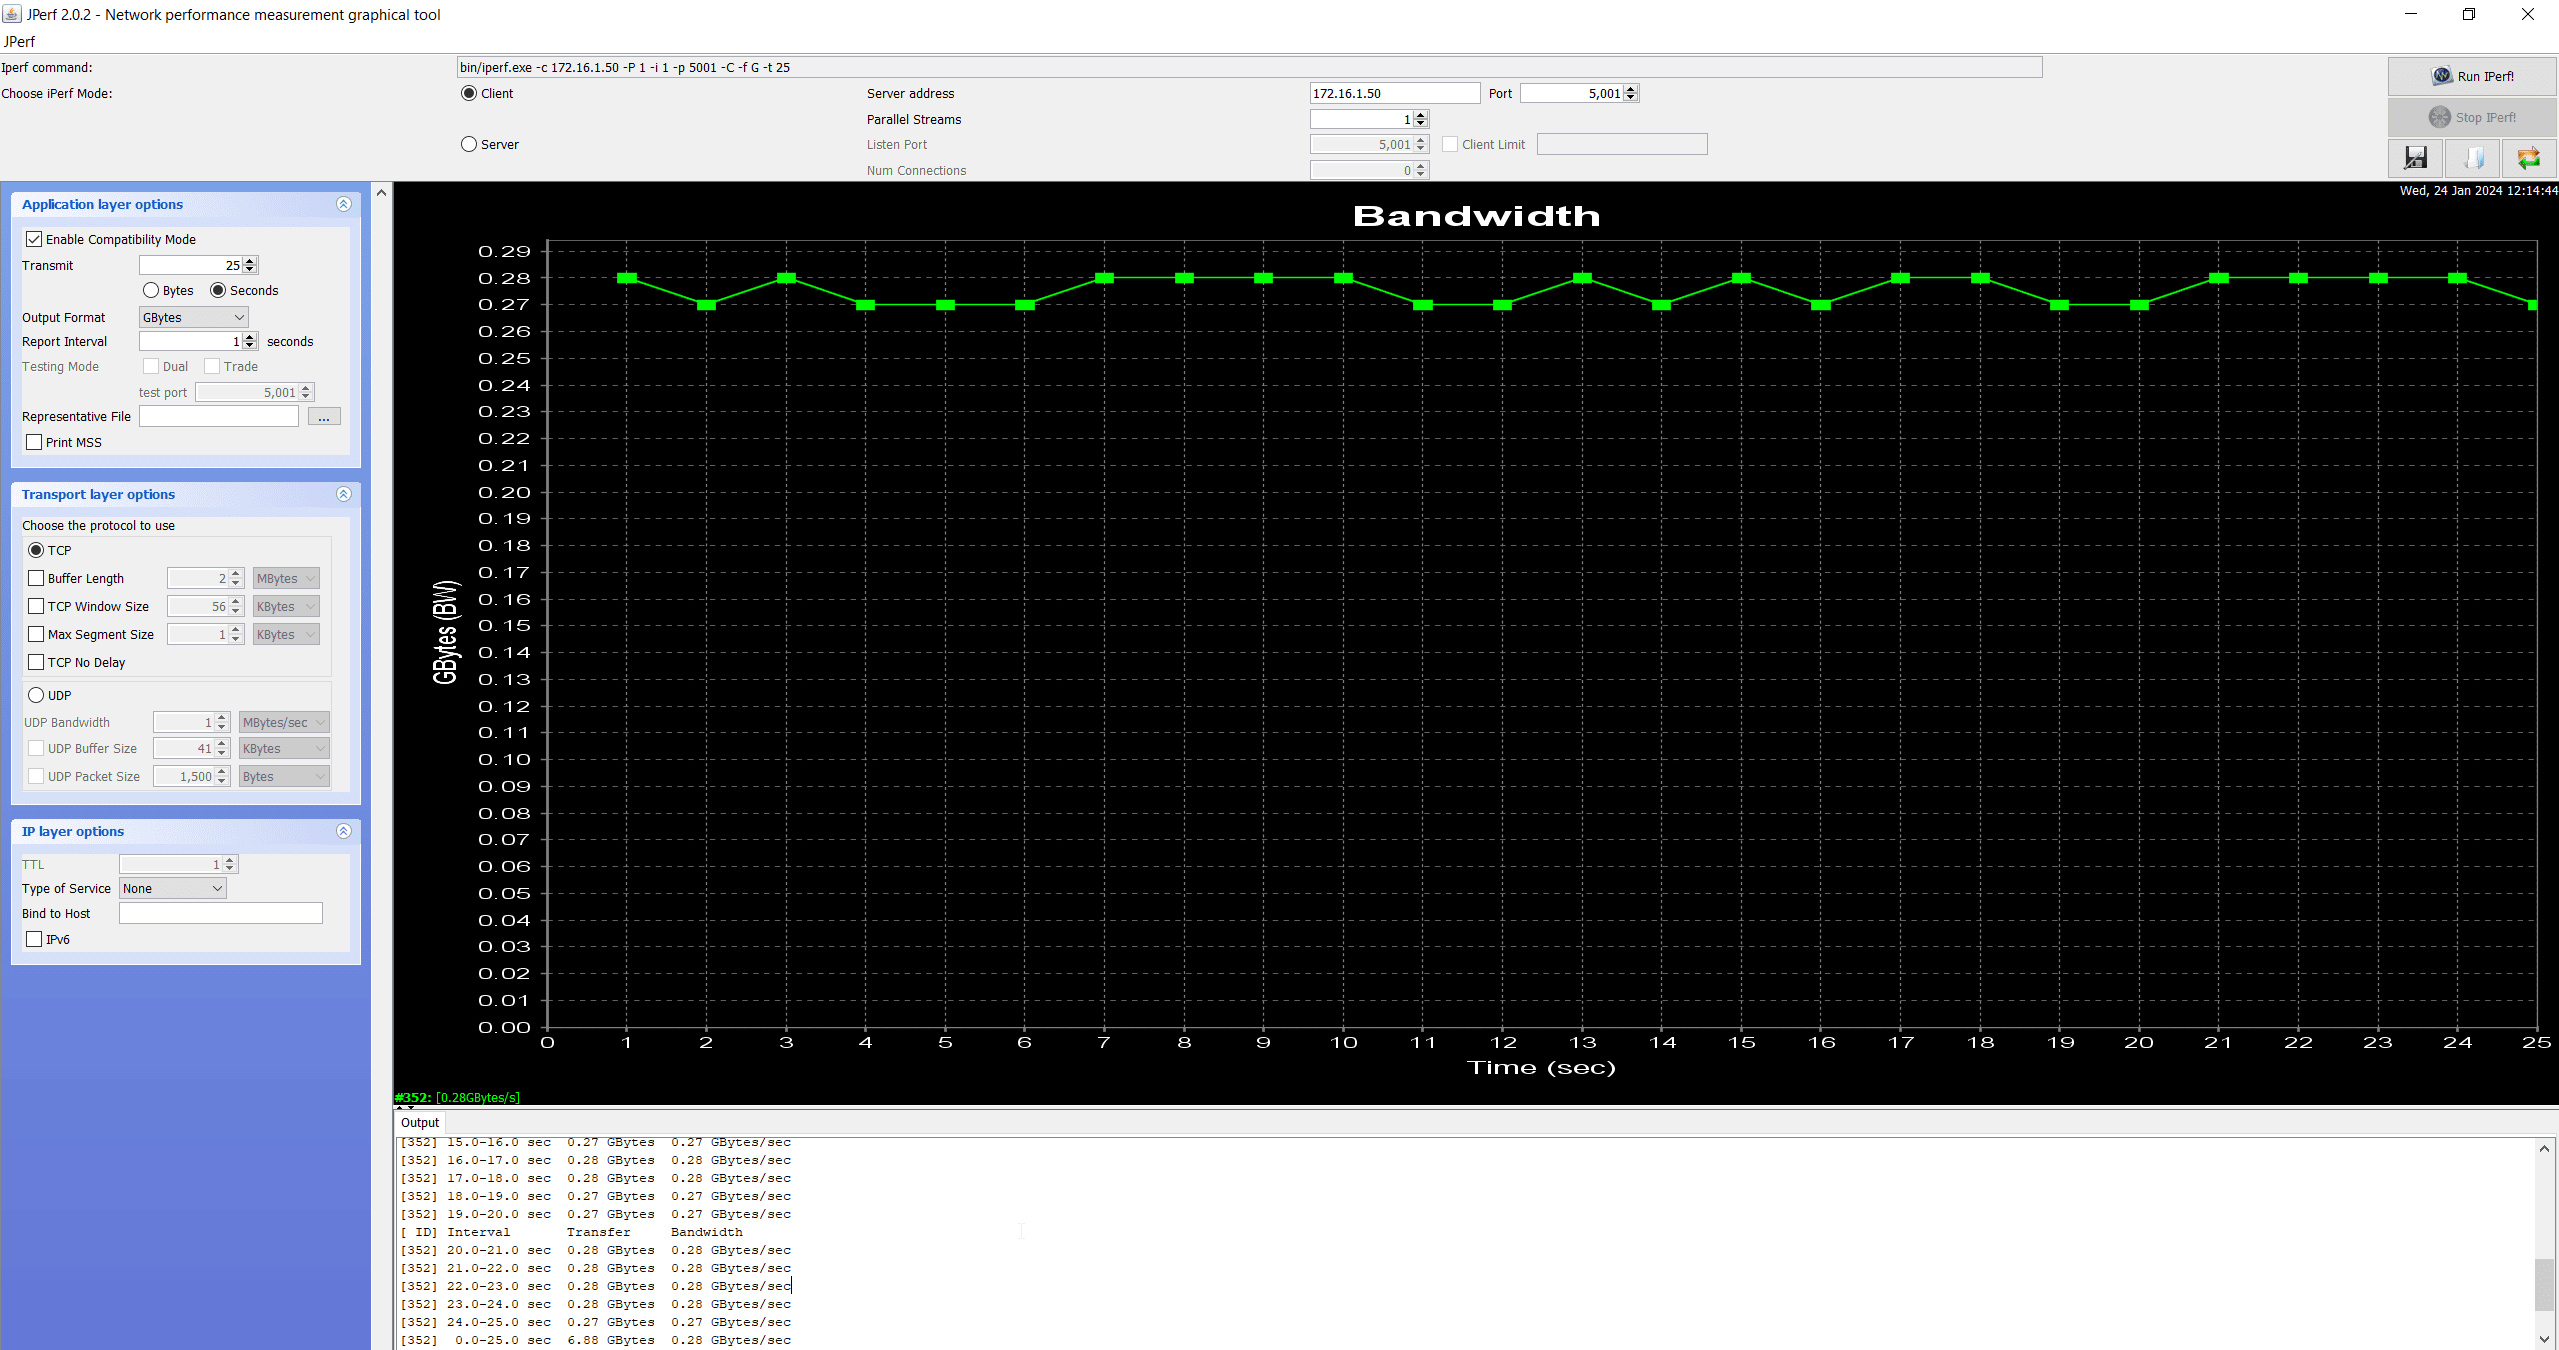Decrease the Port value
The width and height of the screenshot is (2559, 1350).
tap(1631, 98)
